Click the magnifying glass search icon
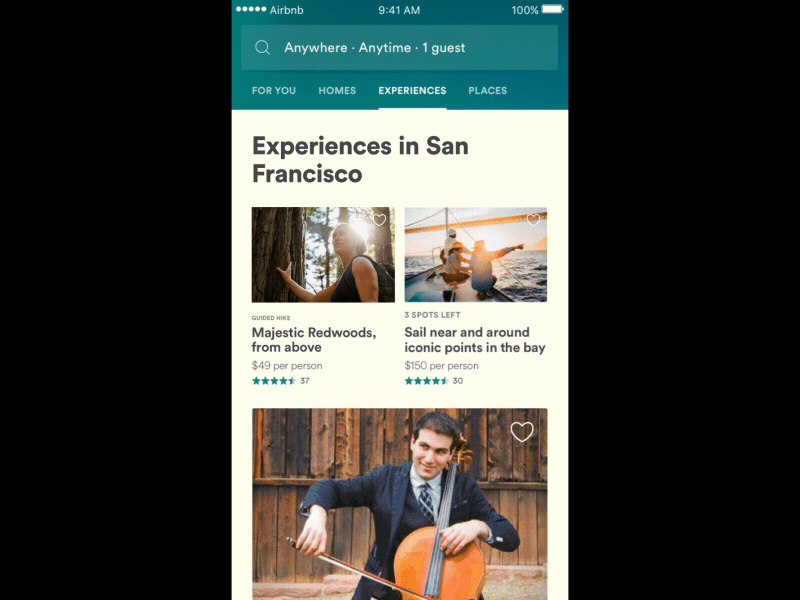This screenshot has height=600, width=800. tap(263, 47)
